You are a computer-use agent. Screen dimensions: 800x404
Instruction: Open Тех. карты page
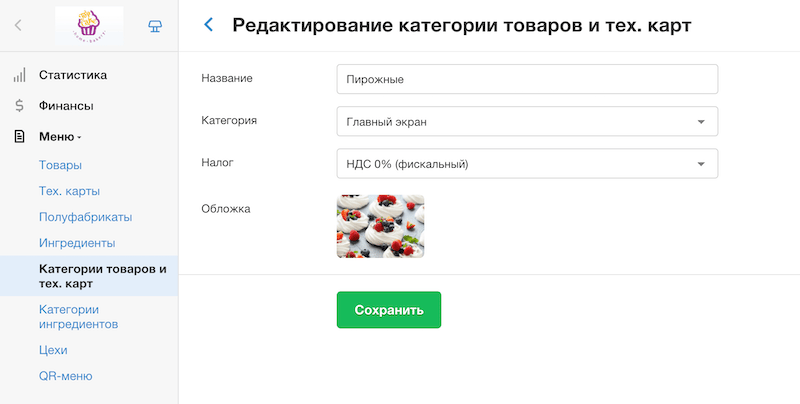coord(69,191)
